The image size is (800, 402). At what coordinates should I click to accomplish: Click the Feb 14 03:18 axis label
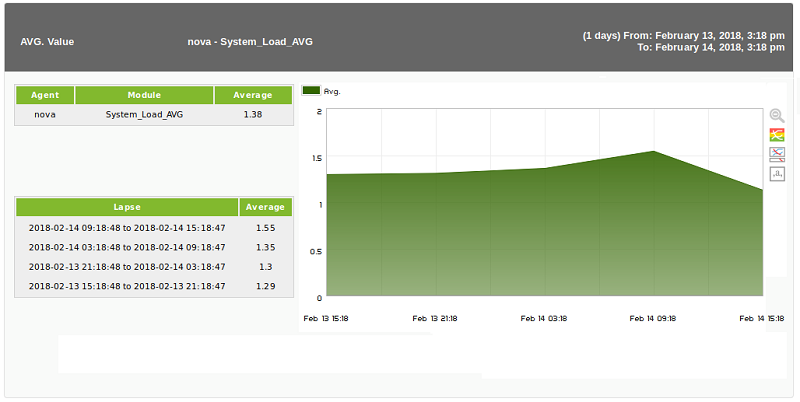[544, 318]
